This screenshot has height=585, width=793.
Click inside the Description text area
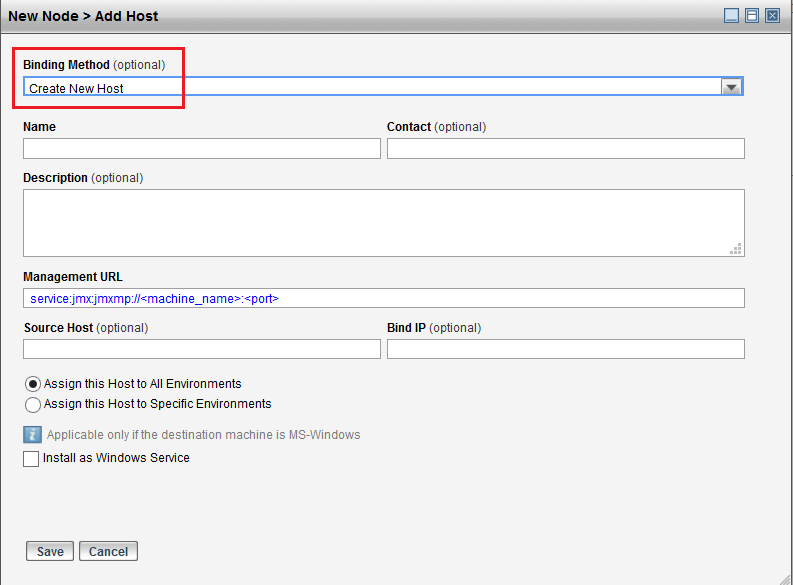point(383,222)
